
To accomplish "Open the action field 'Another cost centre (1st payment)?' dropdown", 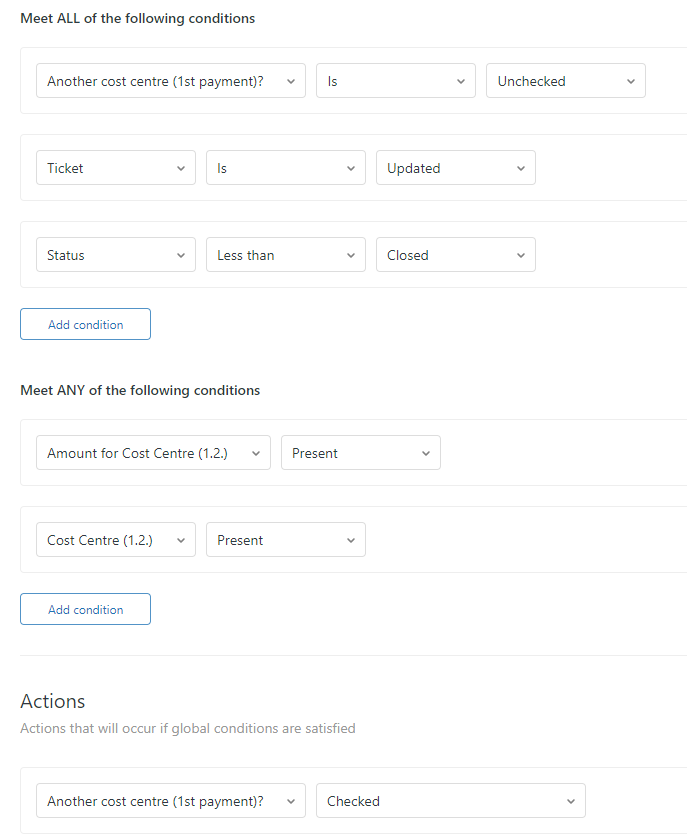I will (170, 801).
